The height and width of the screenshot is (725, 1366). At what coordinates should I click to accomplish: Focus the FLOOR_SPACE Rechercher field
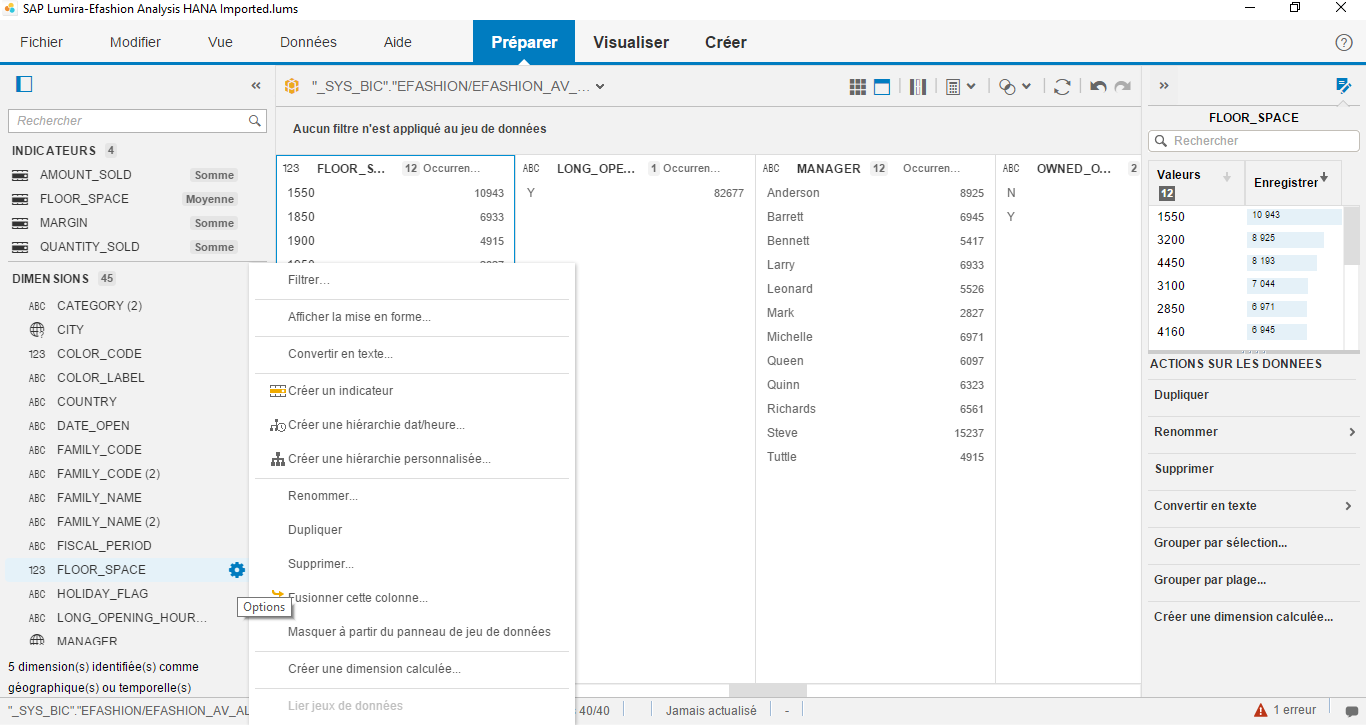[1254, 141]
